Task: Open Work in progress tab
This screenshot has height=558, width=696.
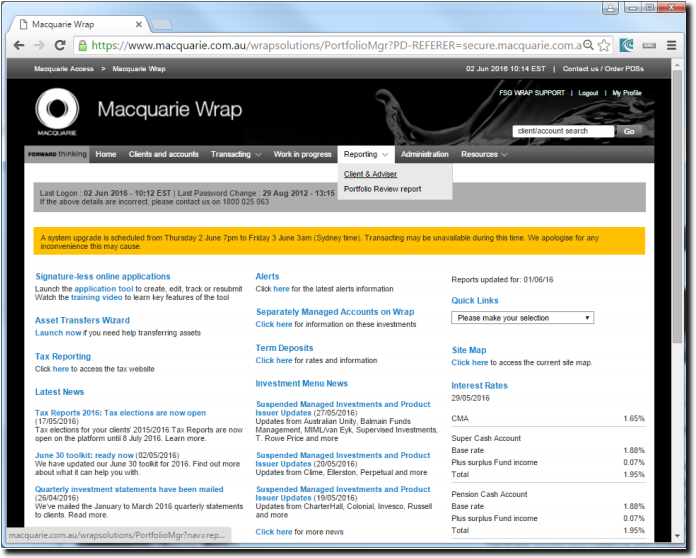Action: [x=302, y=154]
